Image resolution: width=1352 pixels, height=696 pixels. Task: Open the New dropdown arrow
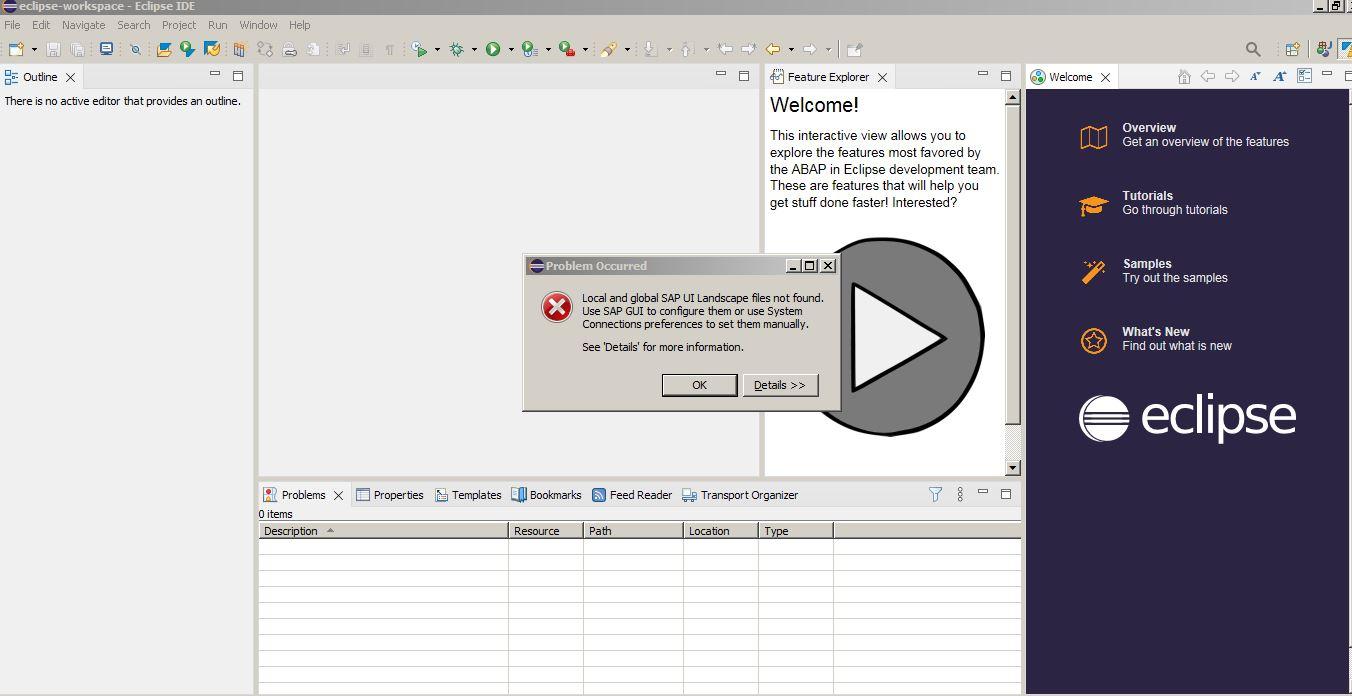coord(34,49)
